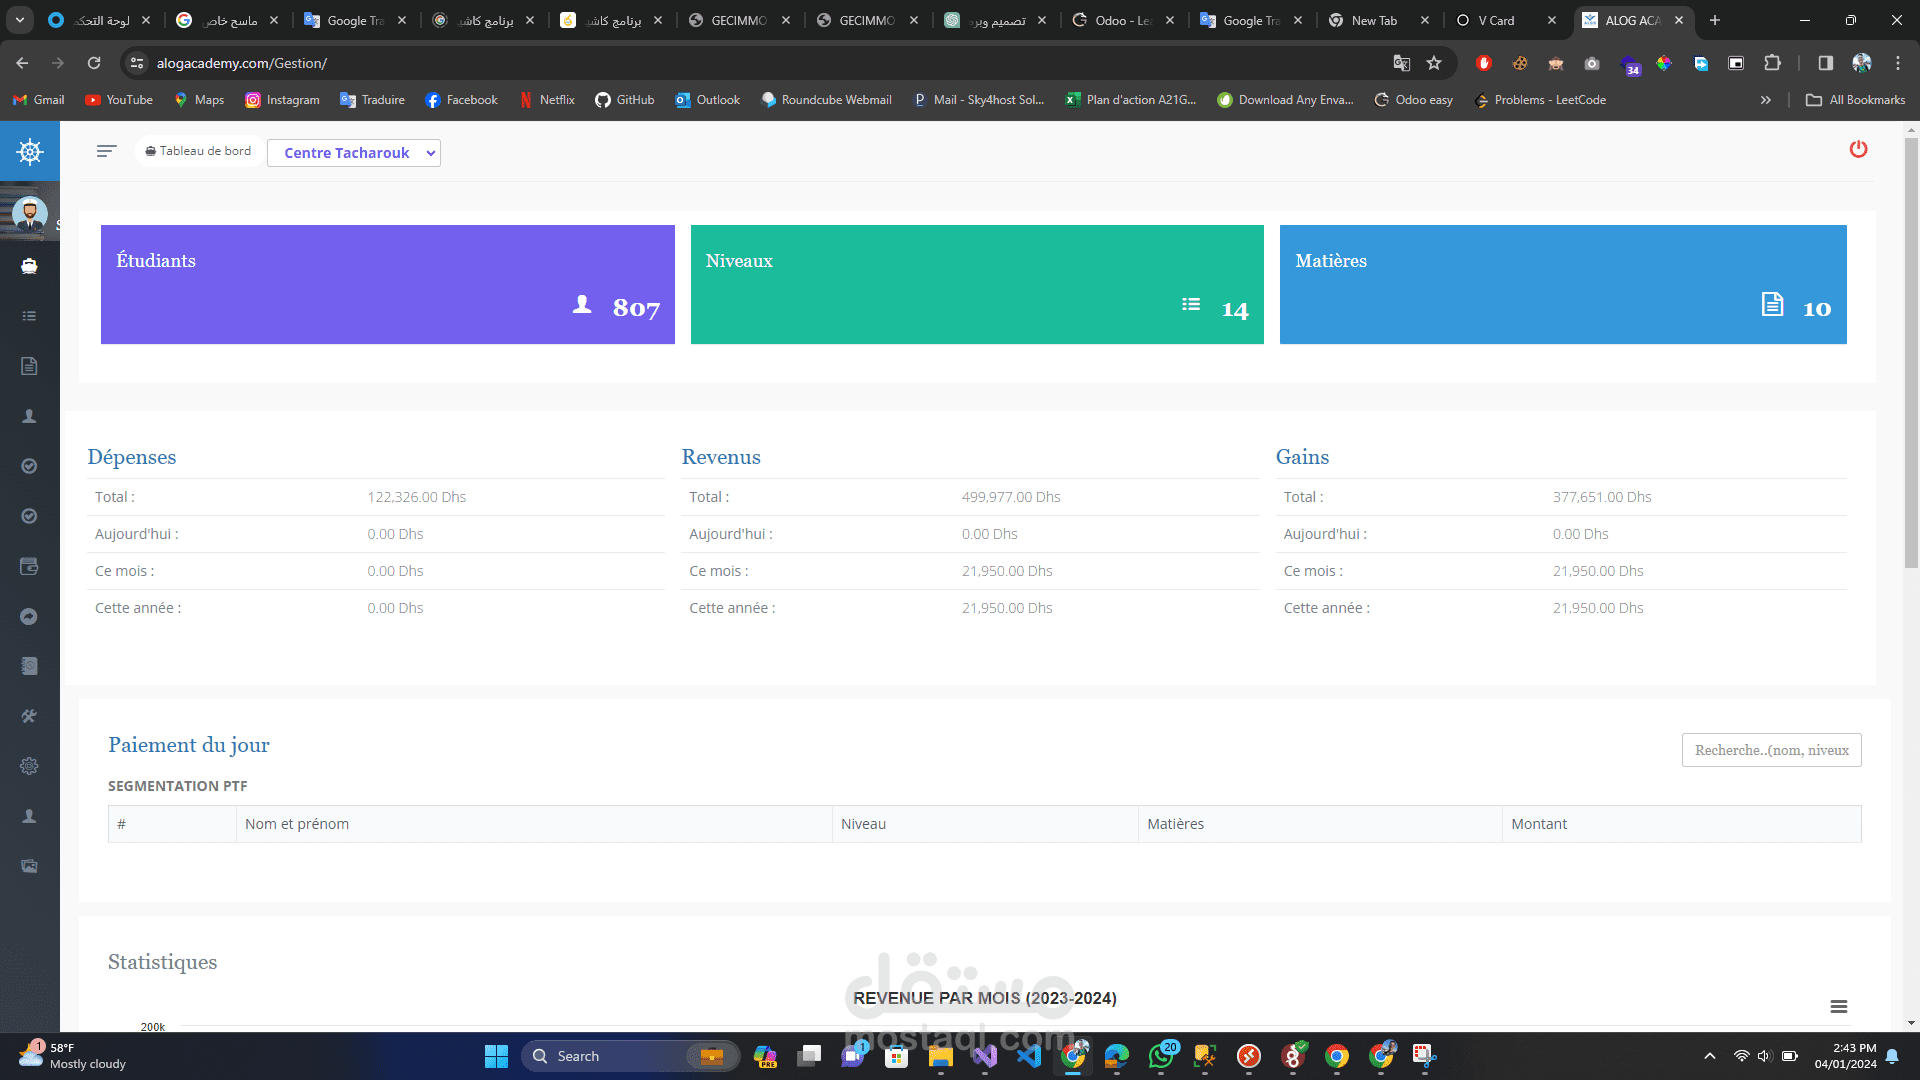This screenshot has width=1920, height=1080.
Task: Focus the Recherche search field
Action: click(1771, 750)
